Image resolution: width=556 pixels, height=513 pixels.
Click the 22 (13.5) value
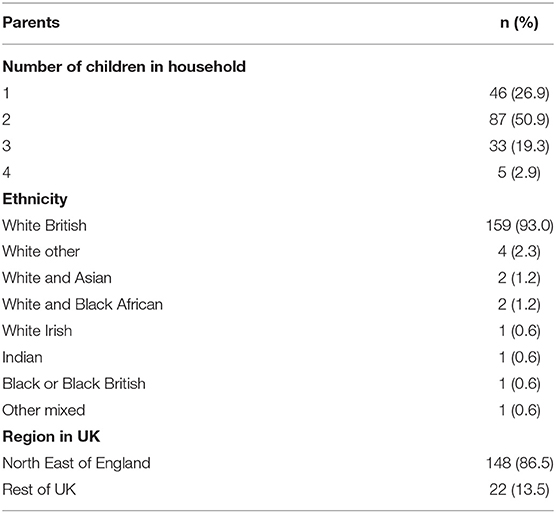(x=519, y=490)
